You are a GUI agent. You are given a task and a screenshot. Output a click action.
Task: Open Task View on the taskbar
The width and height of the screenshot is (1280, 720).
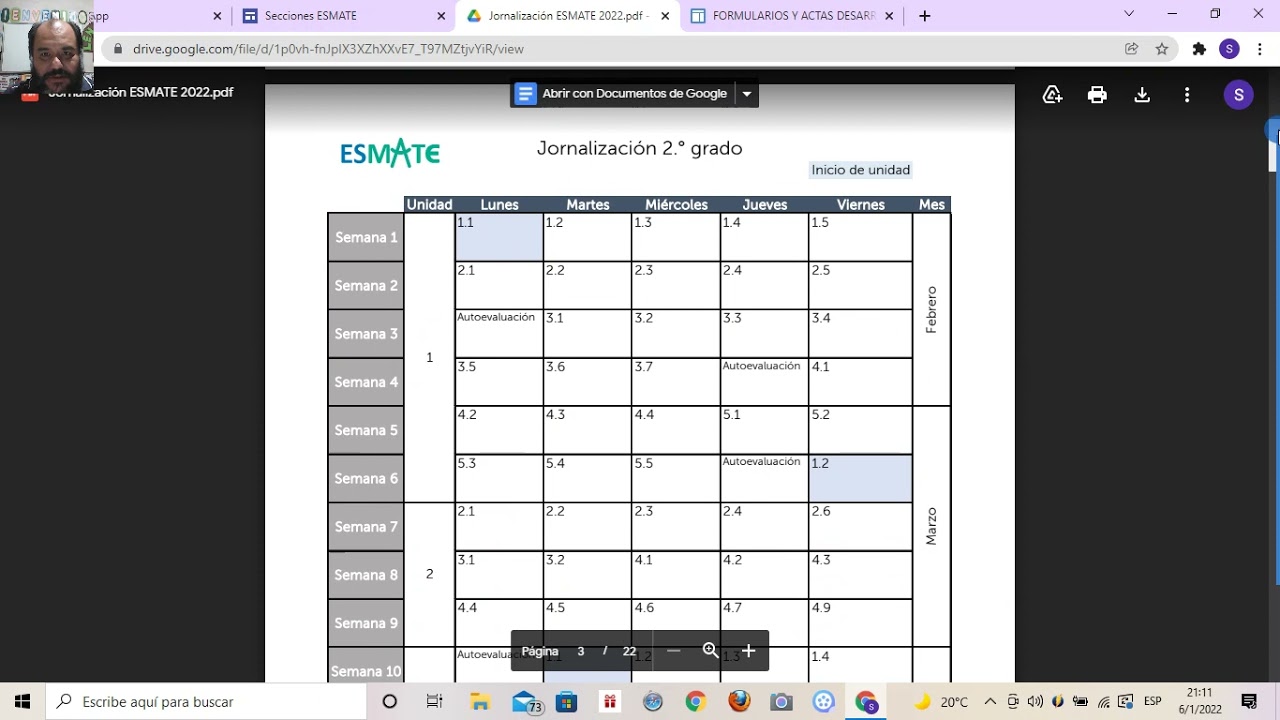tap(434, 702)
